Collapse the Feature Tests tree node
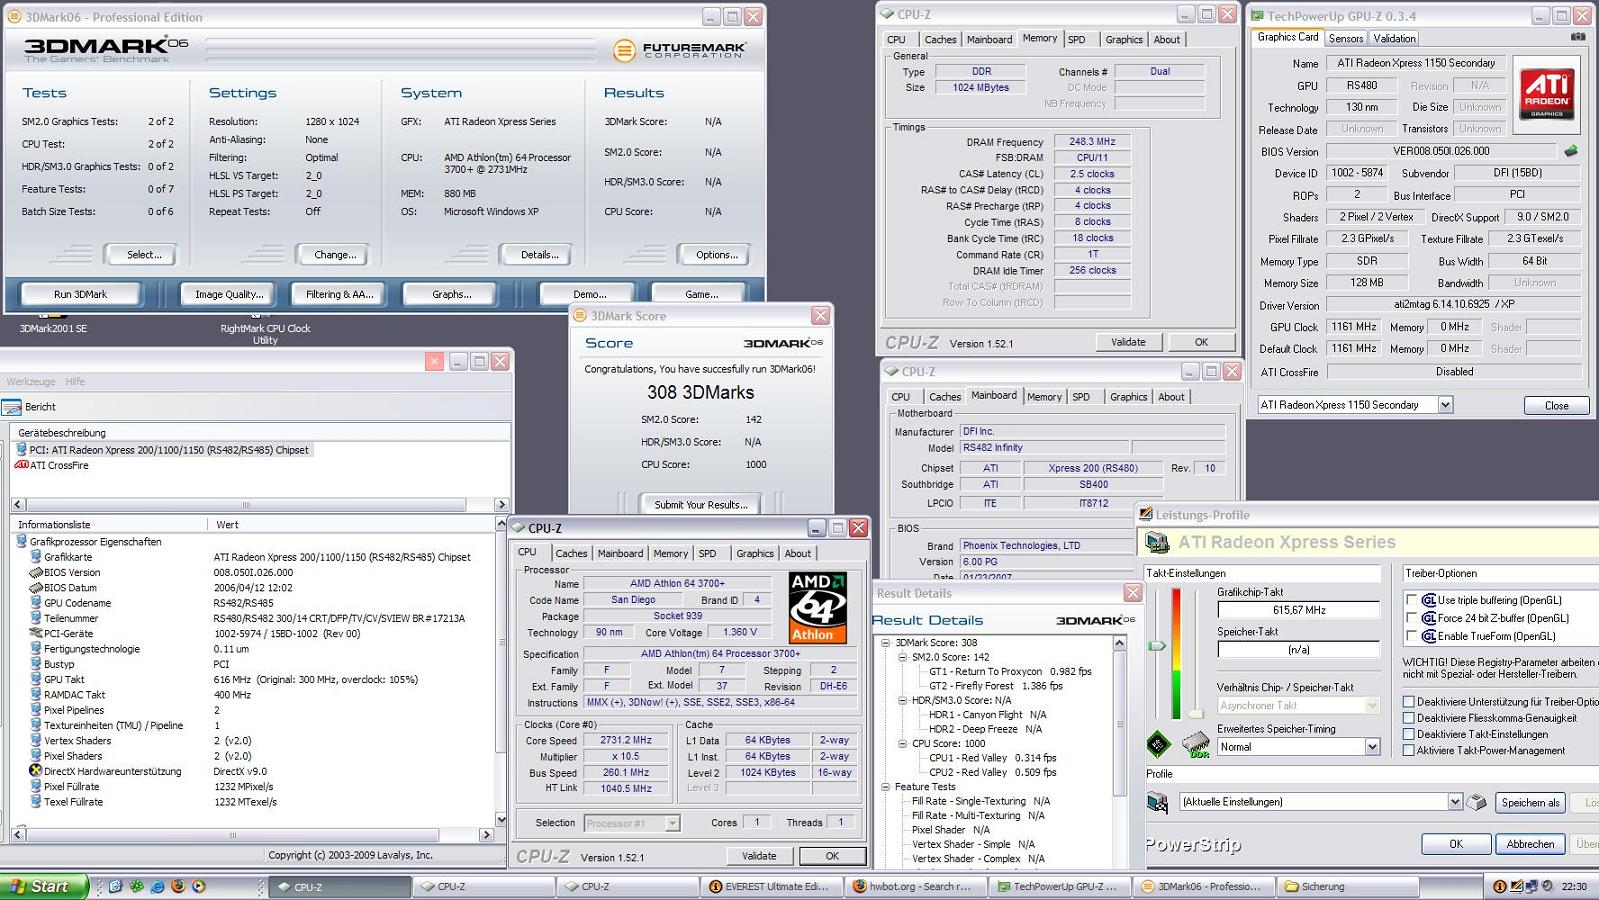Viewport: 1599px width, 900px height. pos(885,787)
